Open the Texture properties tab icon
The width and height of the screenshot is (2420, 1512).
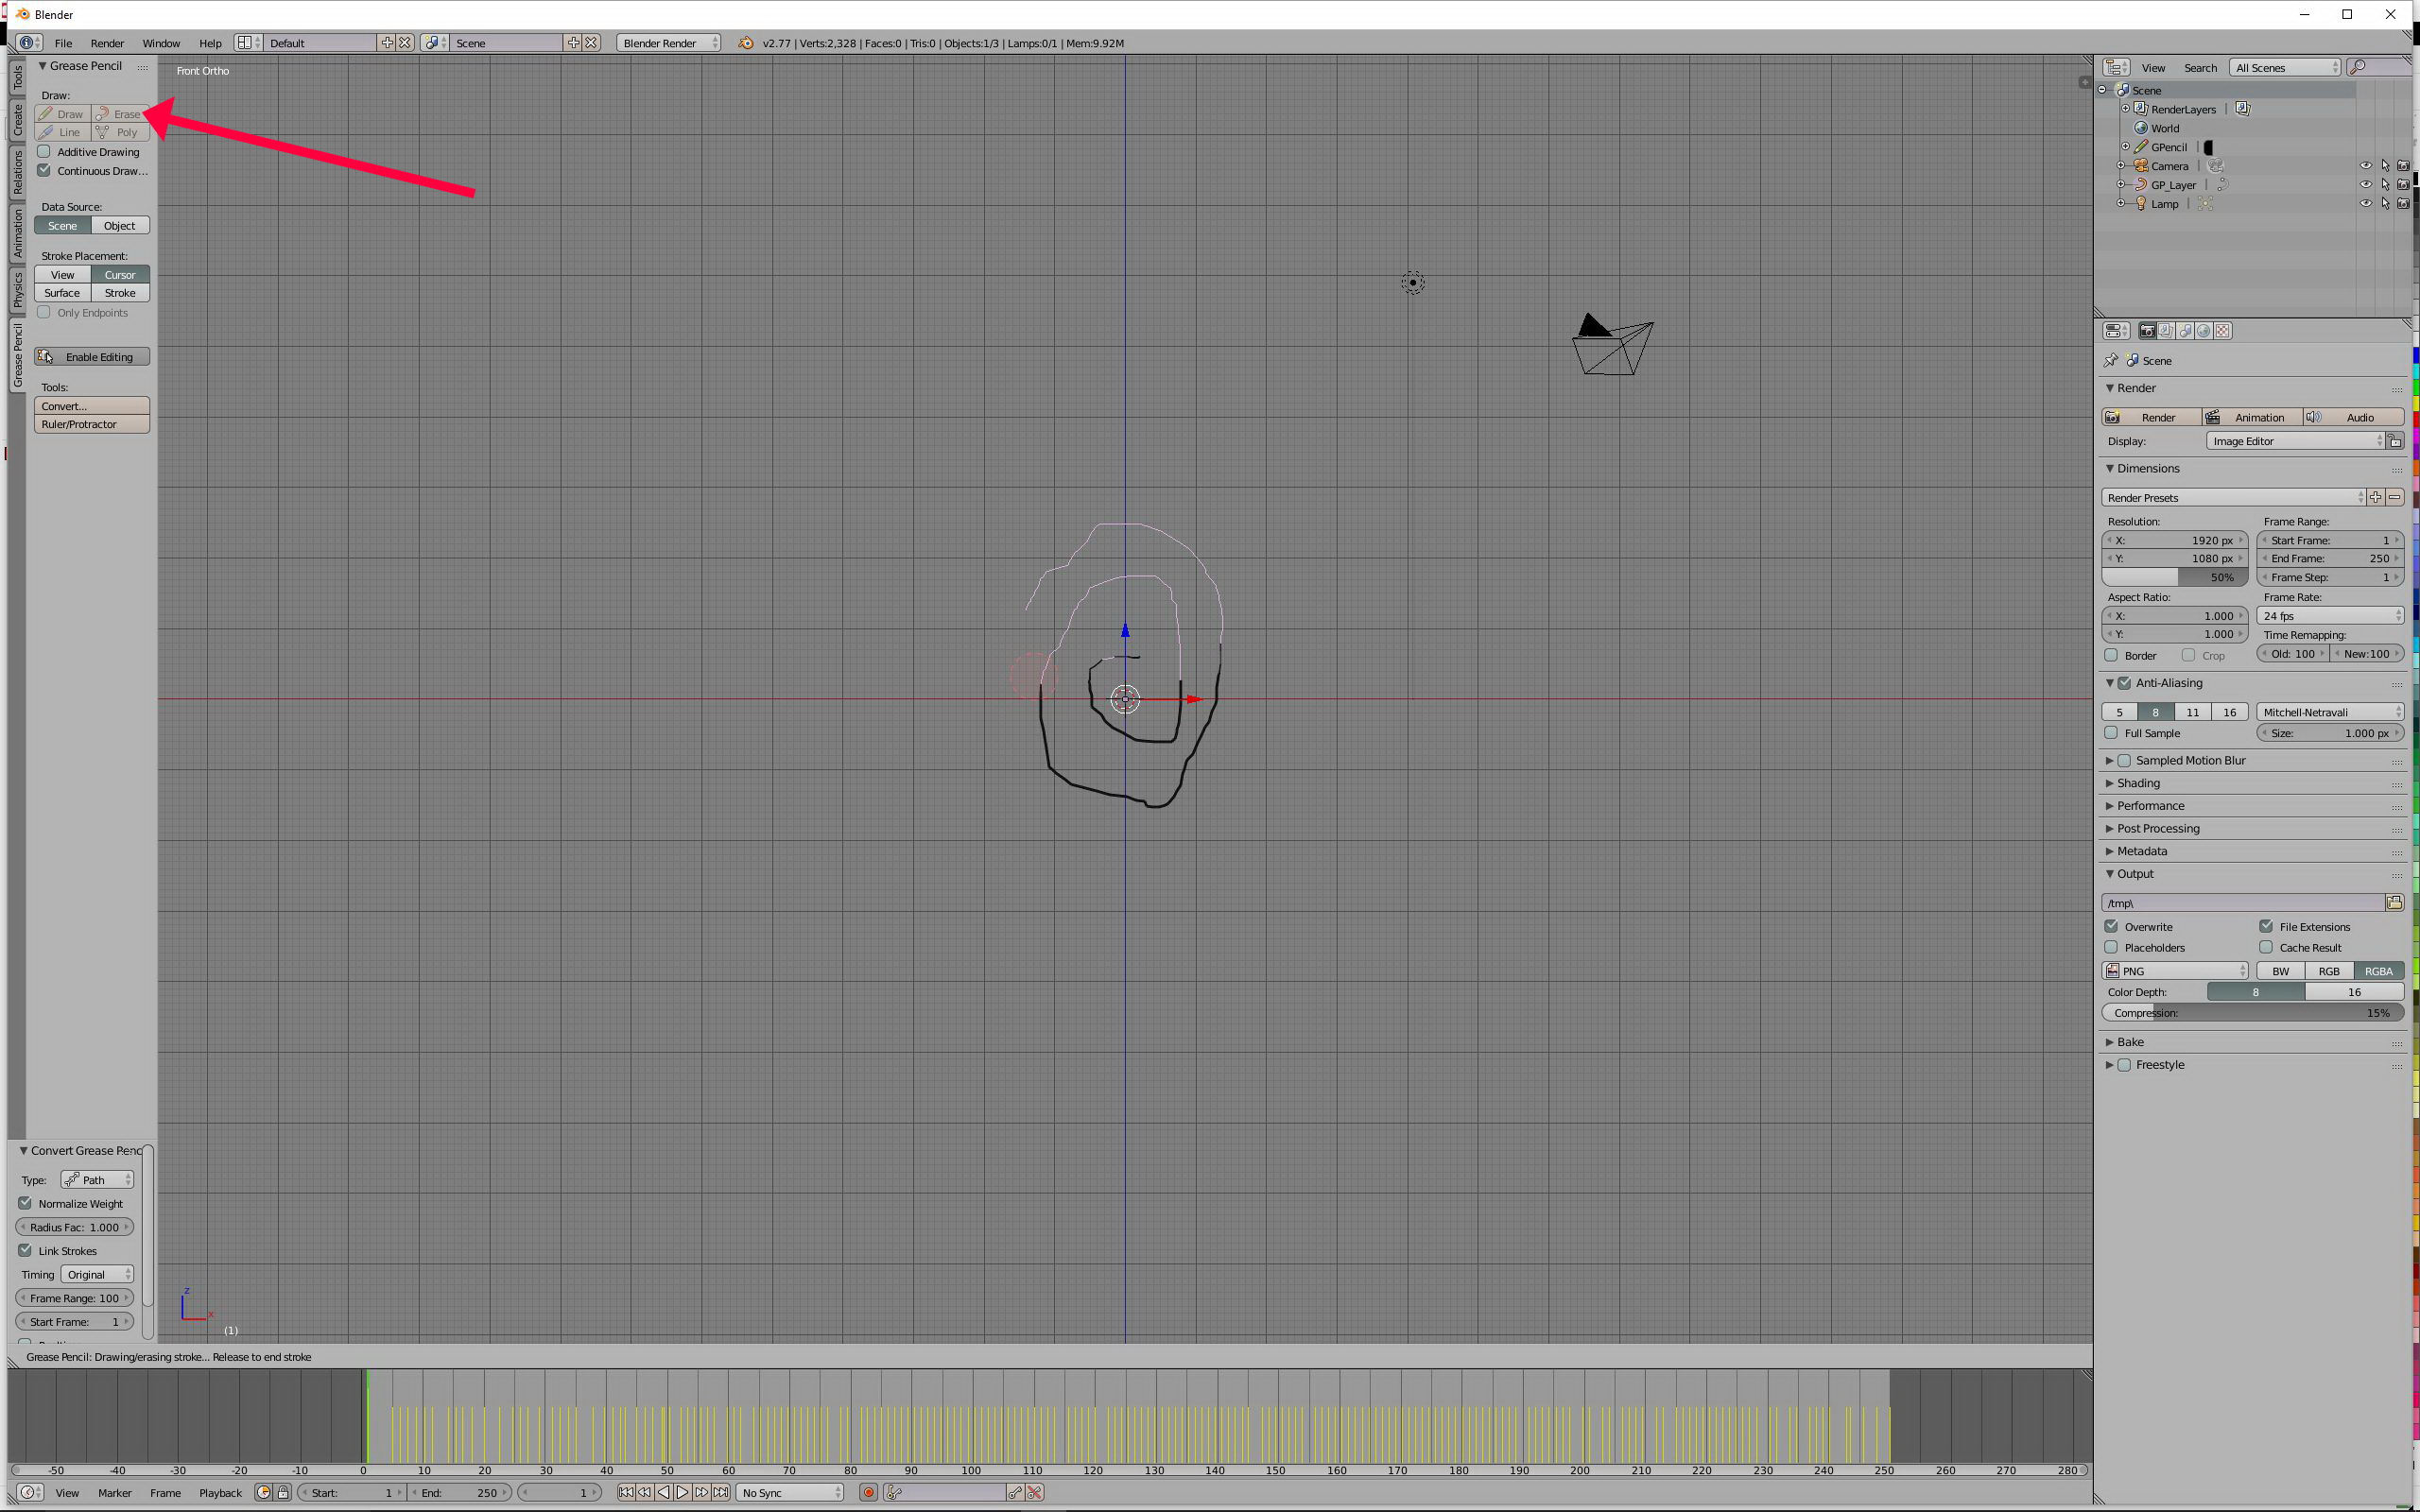2223,331
